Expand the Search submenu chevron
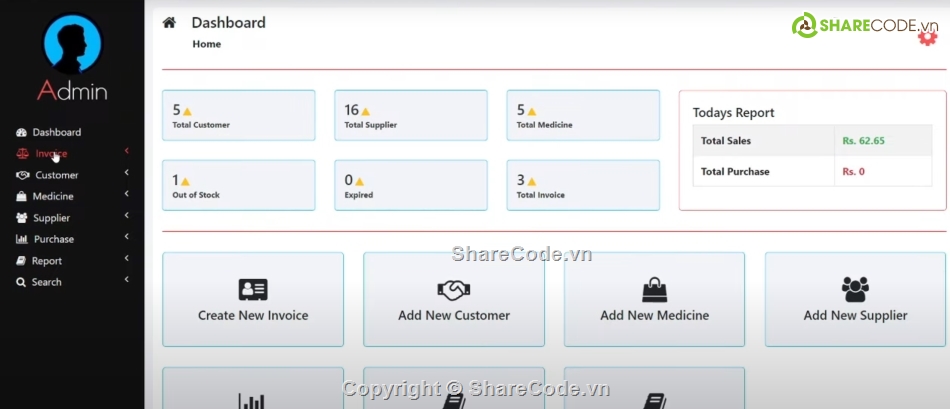This screenshot has height=409, width=950. pyautogui.click(x=127, y=279)
